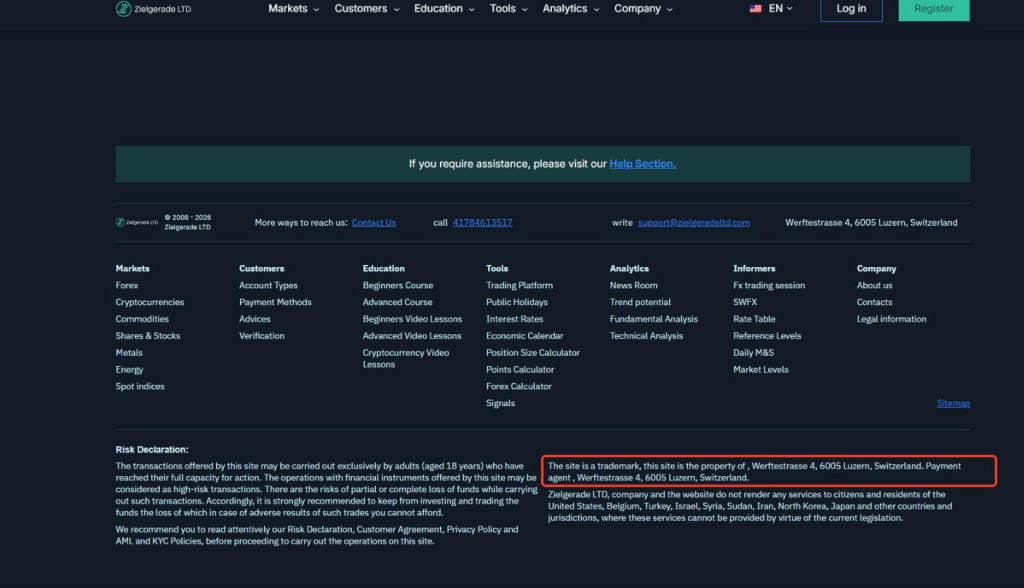Image resolution: width=1024 pixels, height=588 pixels.
Task: Open Shares & Stocks footer link
Action: pyautogui.click(x=148, y=336)
